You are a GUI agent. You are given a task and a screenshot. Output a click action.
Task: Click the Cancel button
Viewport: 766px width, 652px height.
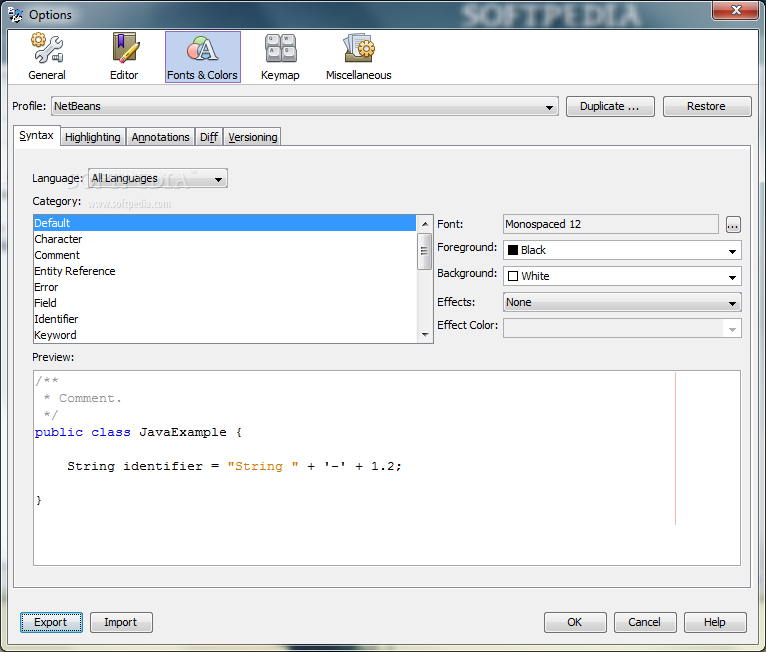click(645, 622)
